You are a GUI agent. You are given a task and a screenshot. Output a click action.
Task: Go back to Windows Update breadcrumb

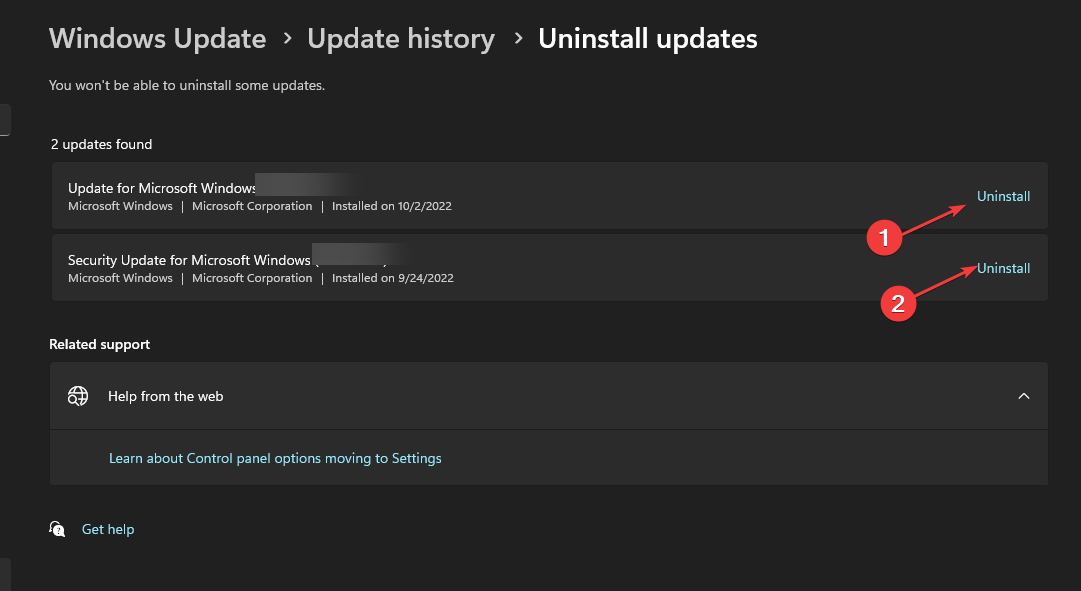click(158, 39)
